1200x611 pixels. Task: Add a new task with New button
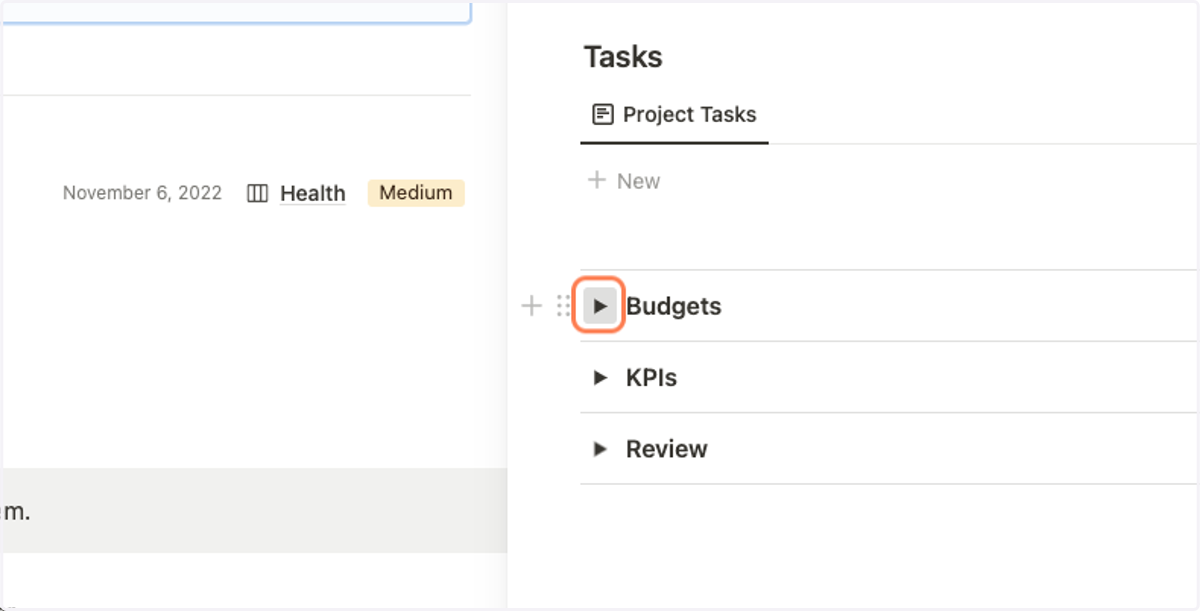(x=624, y=181)
